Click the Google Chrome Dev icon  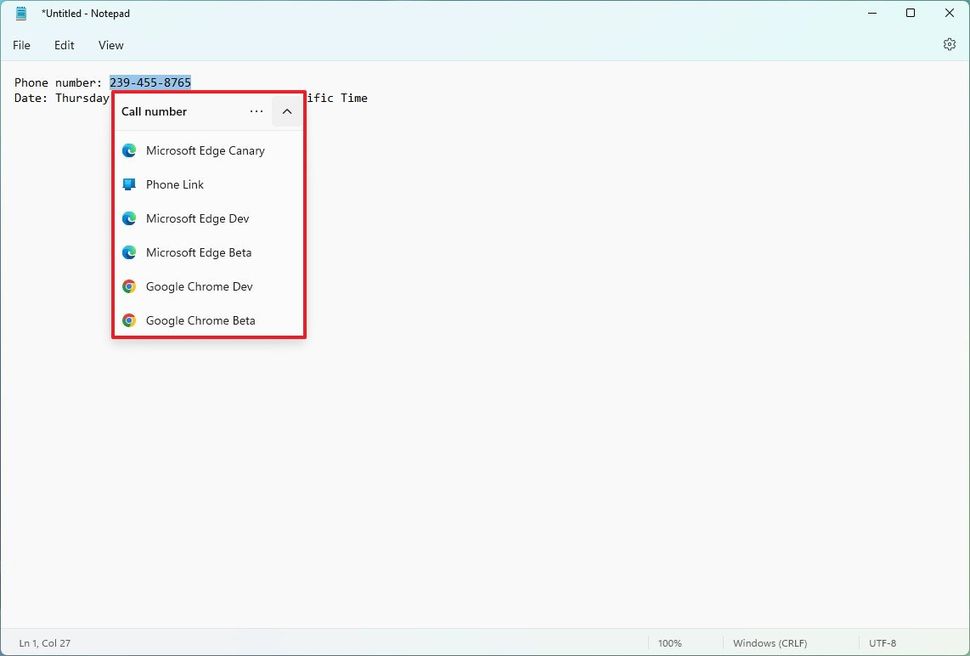(x=129, y=286)
